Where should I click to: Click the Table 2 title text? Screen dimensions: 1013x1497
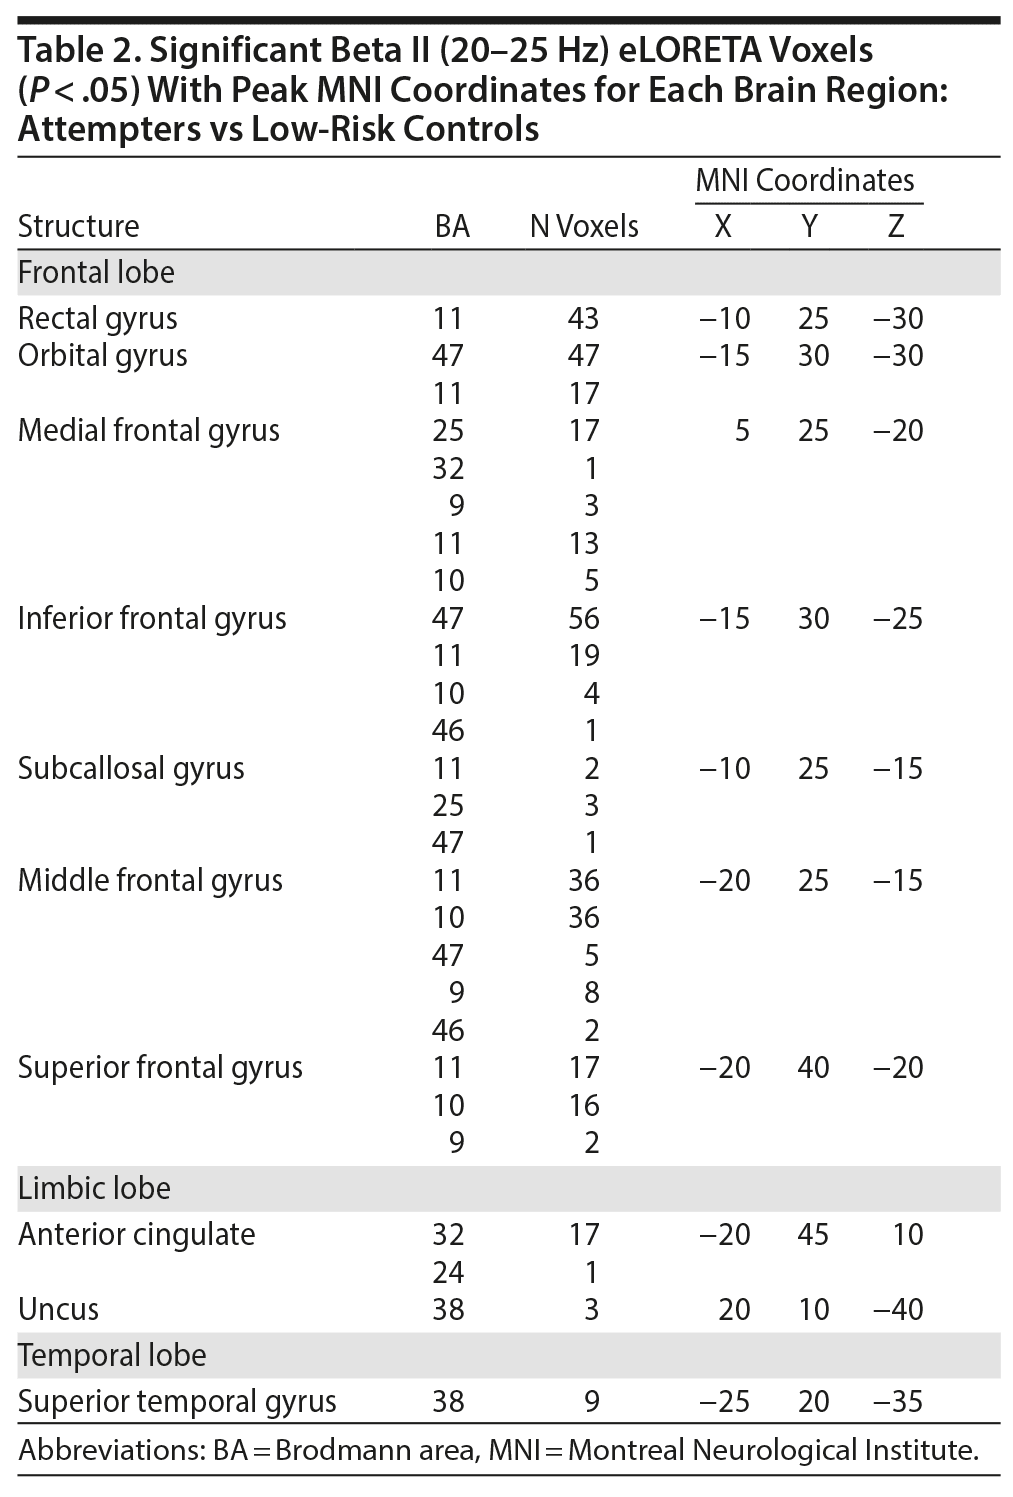click(482, 89)
